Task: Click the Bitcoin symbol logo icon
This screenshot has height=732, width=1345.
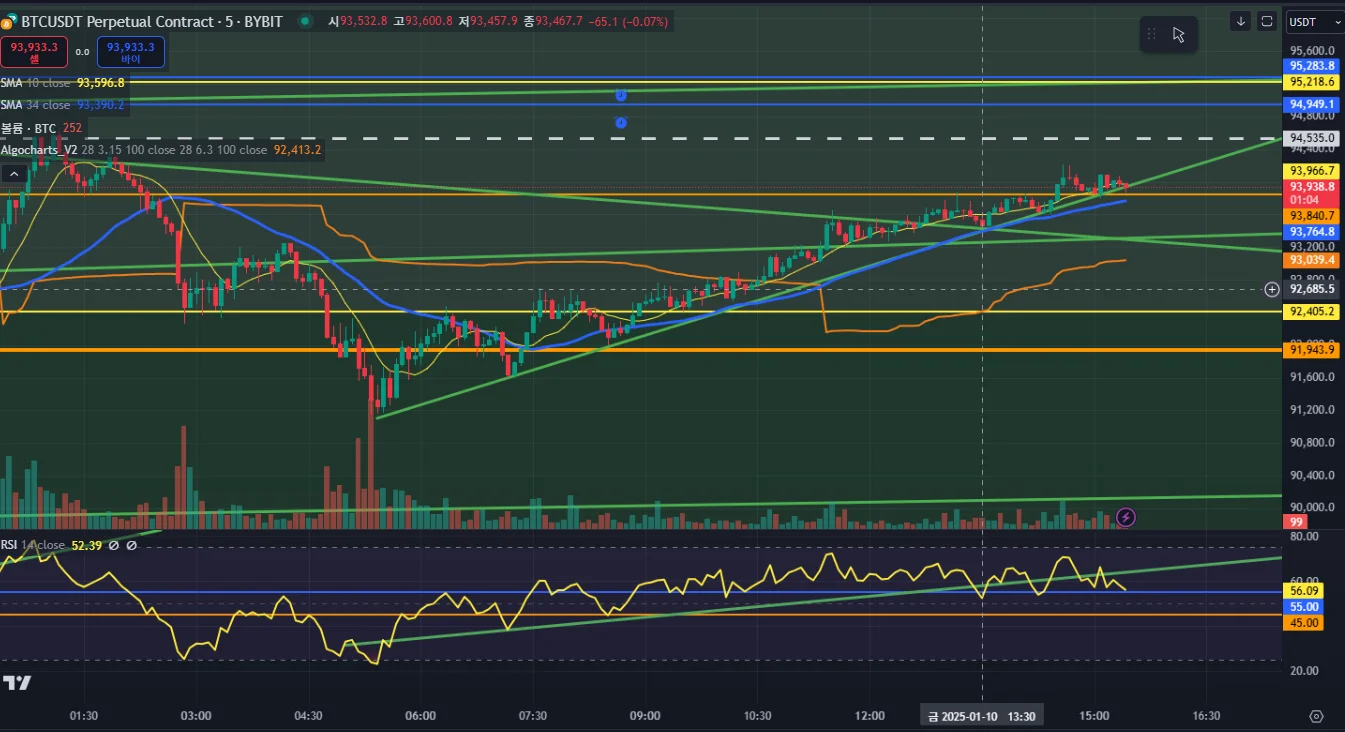Action: tap(8, 22)
